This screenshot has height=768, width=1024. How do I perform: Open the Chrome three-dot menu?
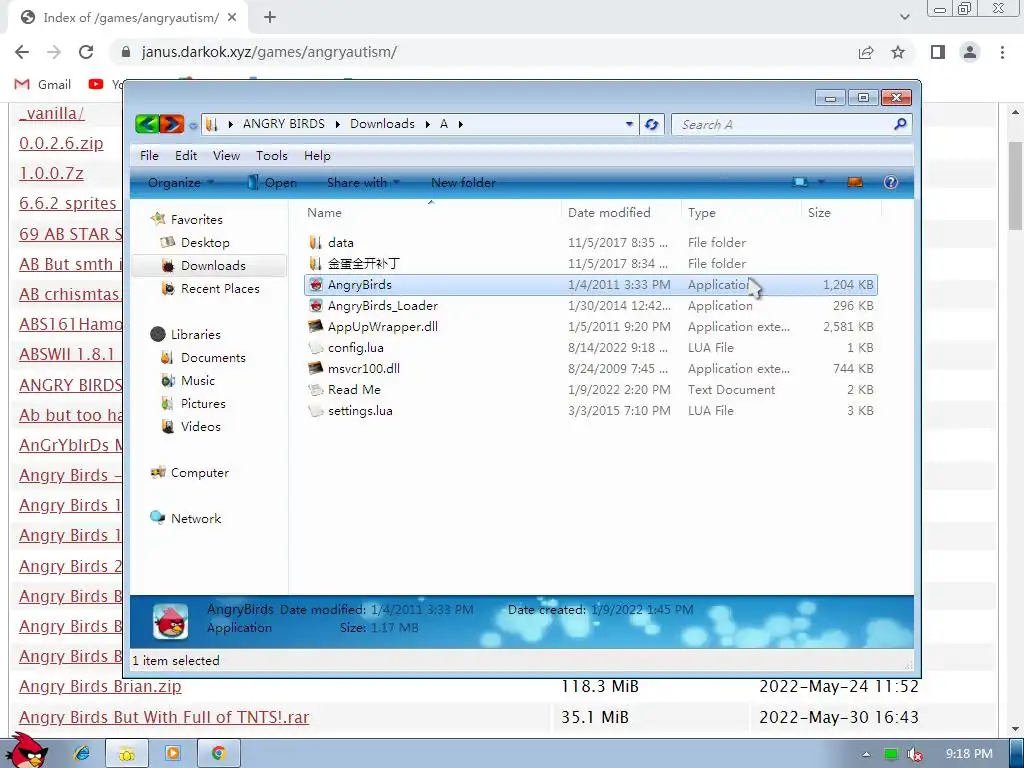coord(1002,52)
